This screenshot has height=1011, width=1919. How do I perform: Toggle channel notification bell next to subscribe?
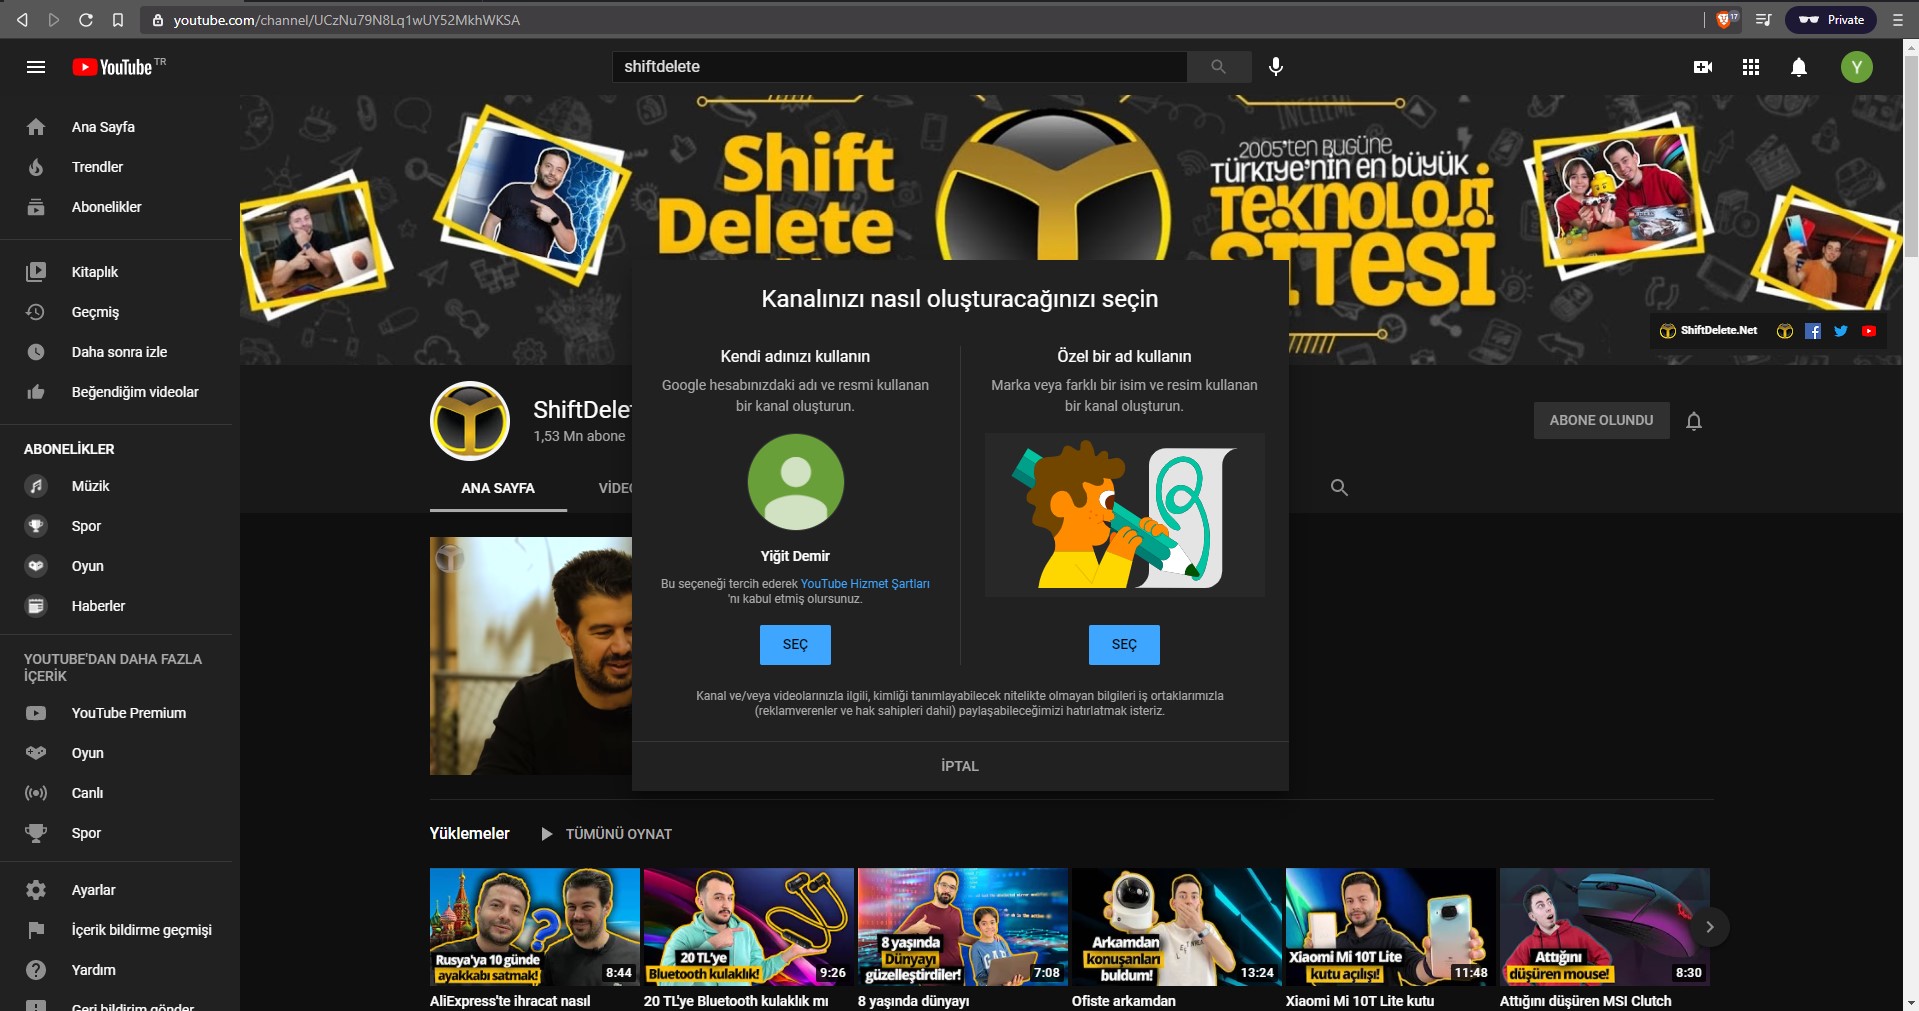pos(1693,421)
